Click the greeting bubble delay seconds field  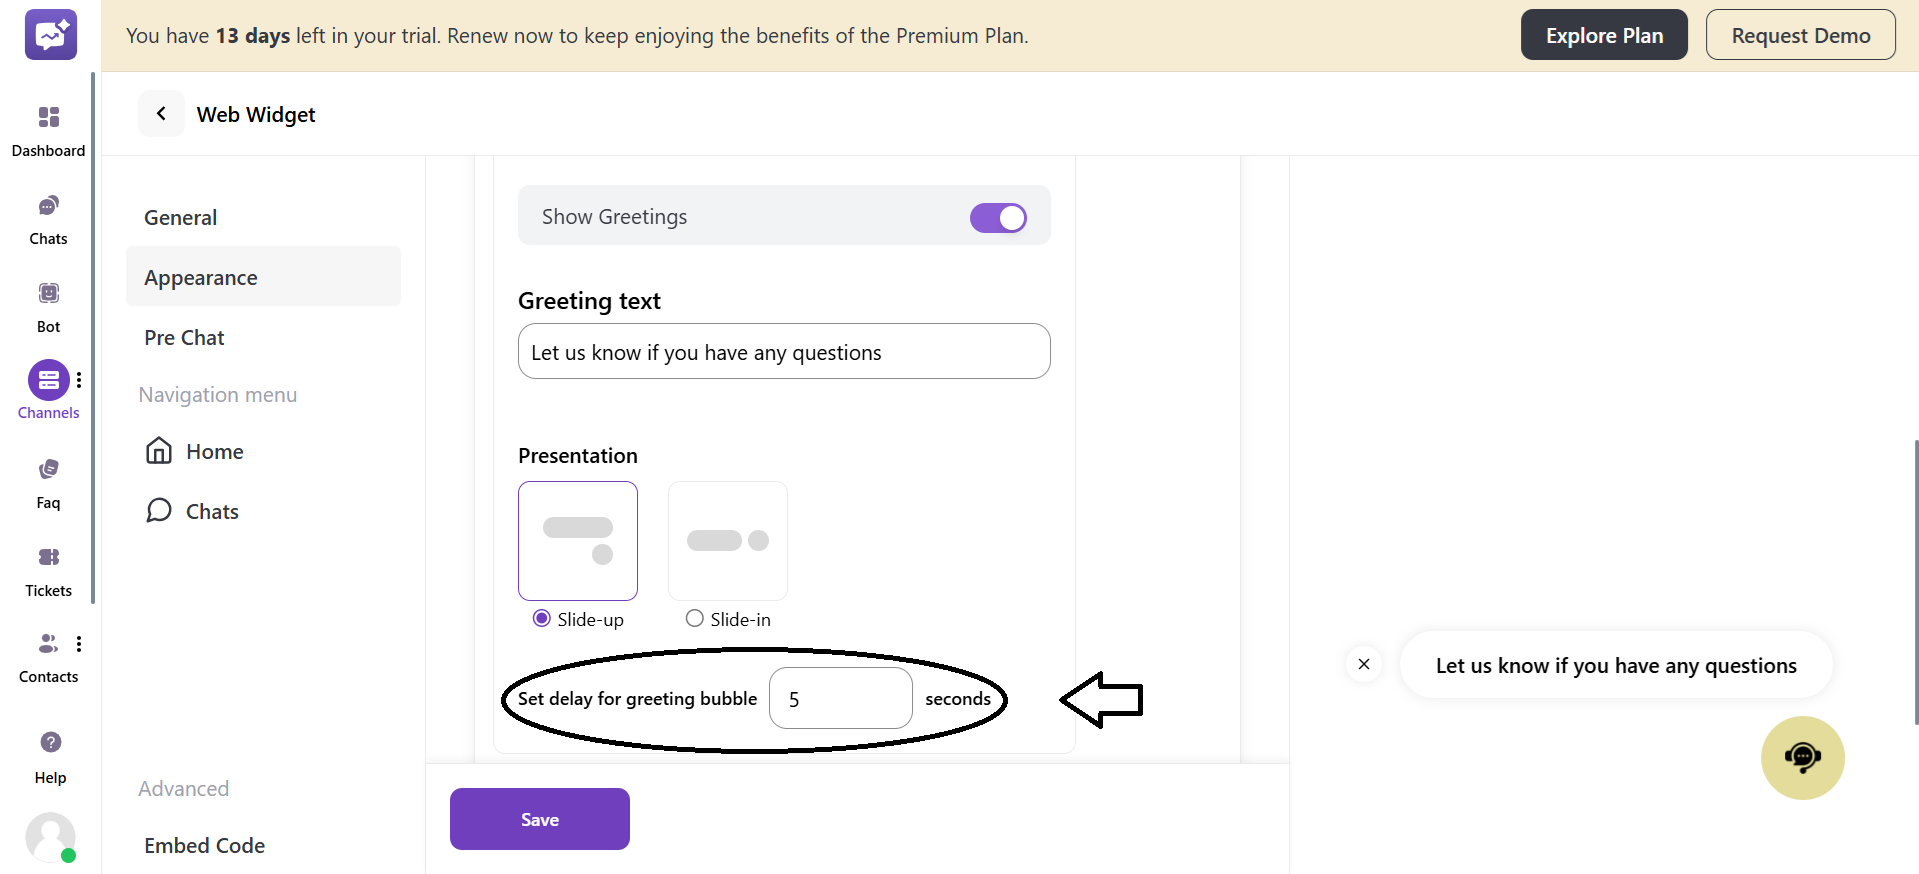point(840,698)
